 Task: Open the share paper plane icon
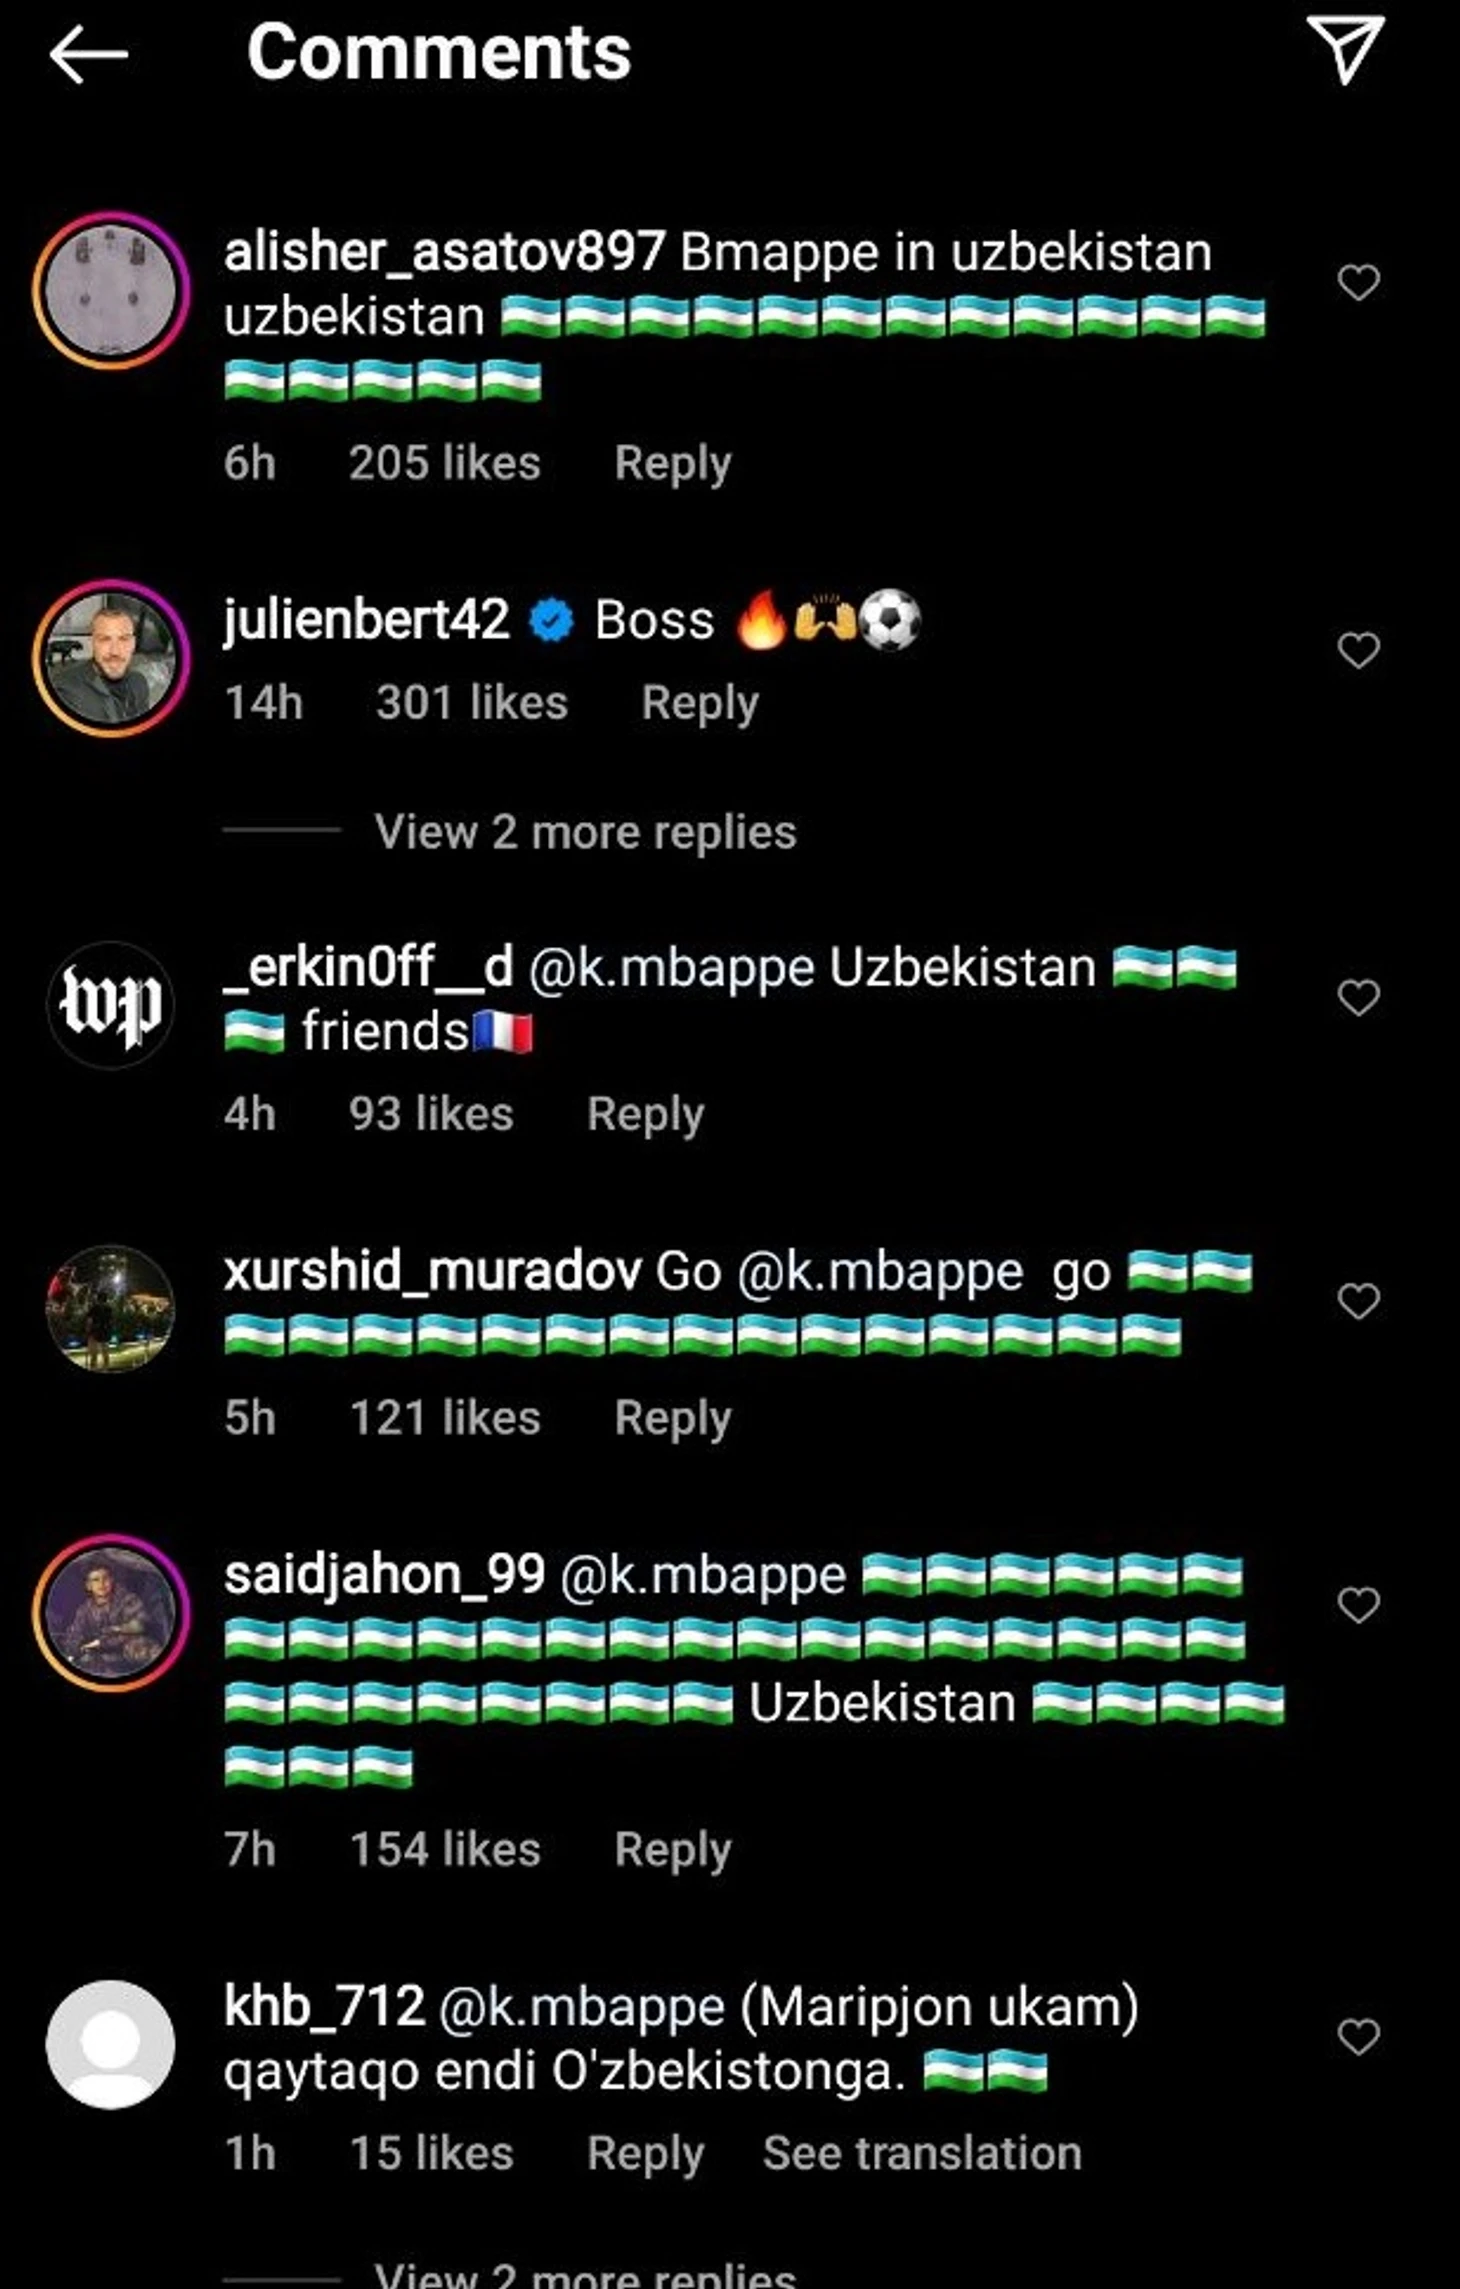(1345, 49)
